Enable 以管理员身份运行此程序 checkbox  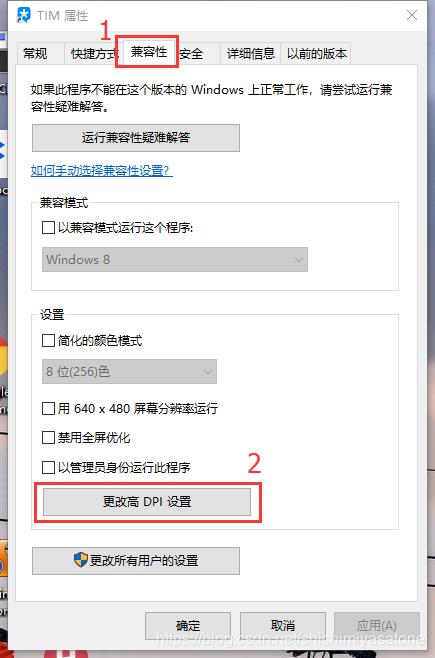(x=48, y=467)
